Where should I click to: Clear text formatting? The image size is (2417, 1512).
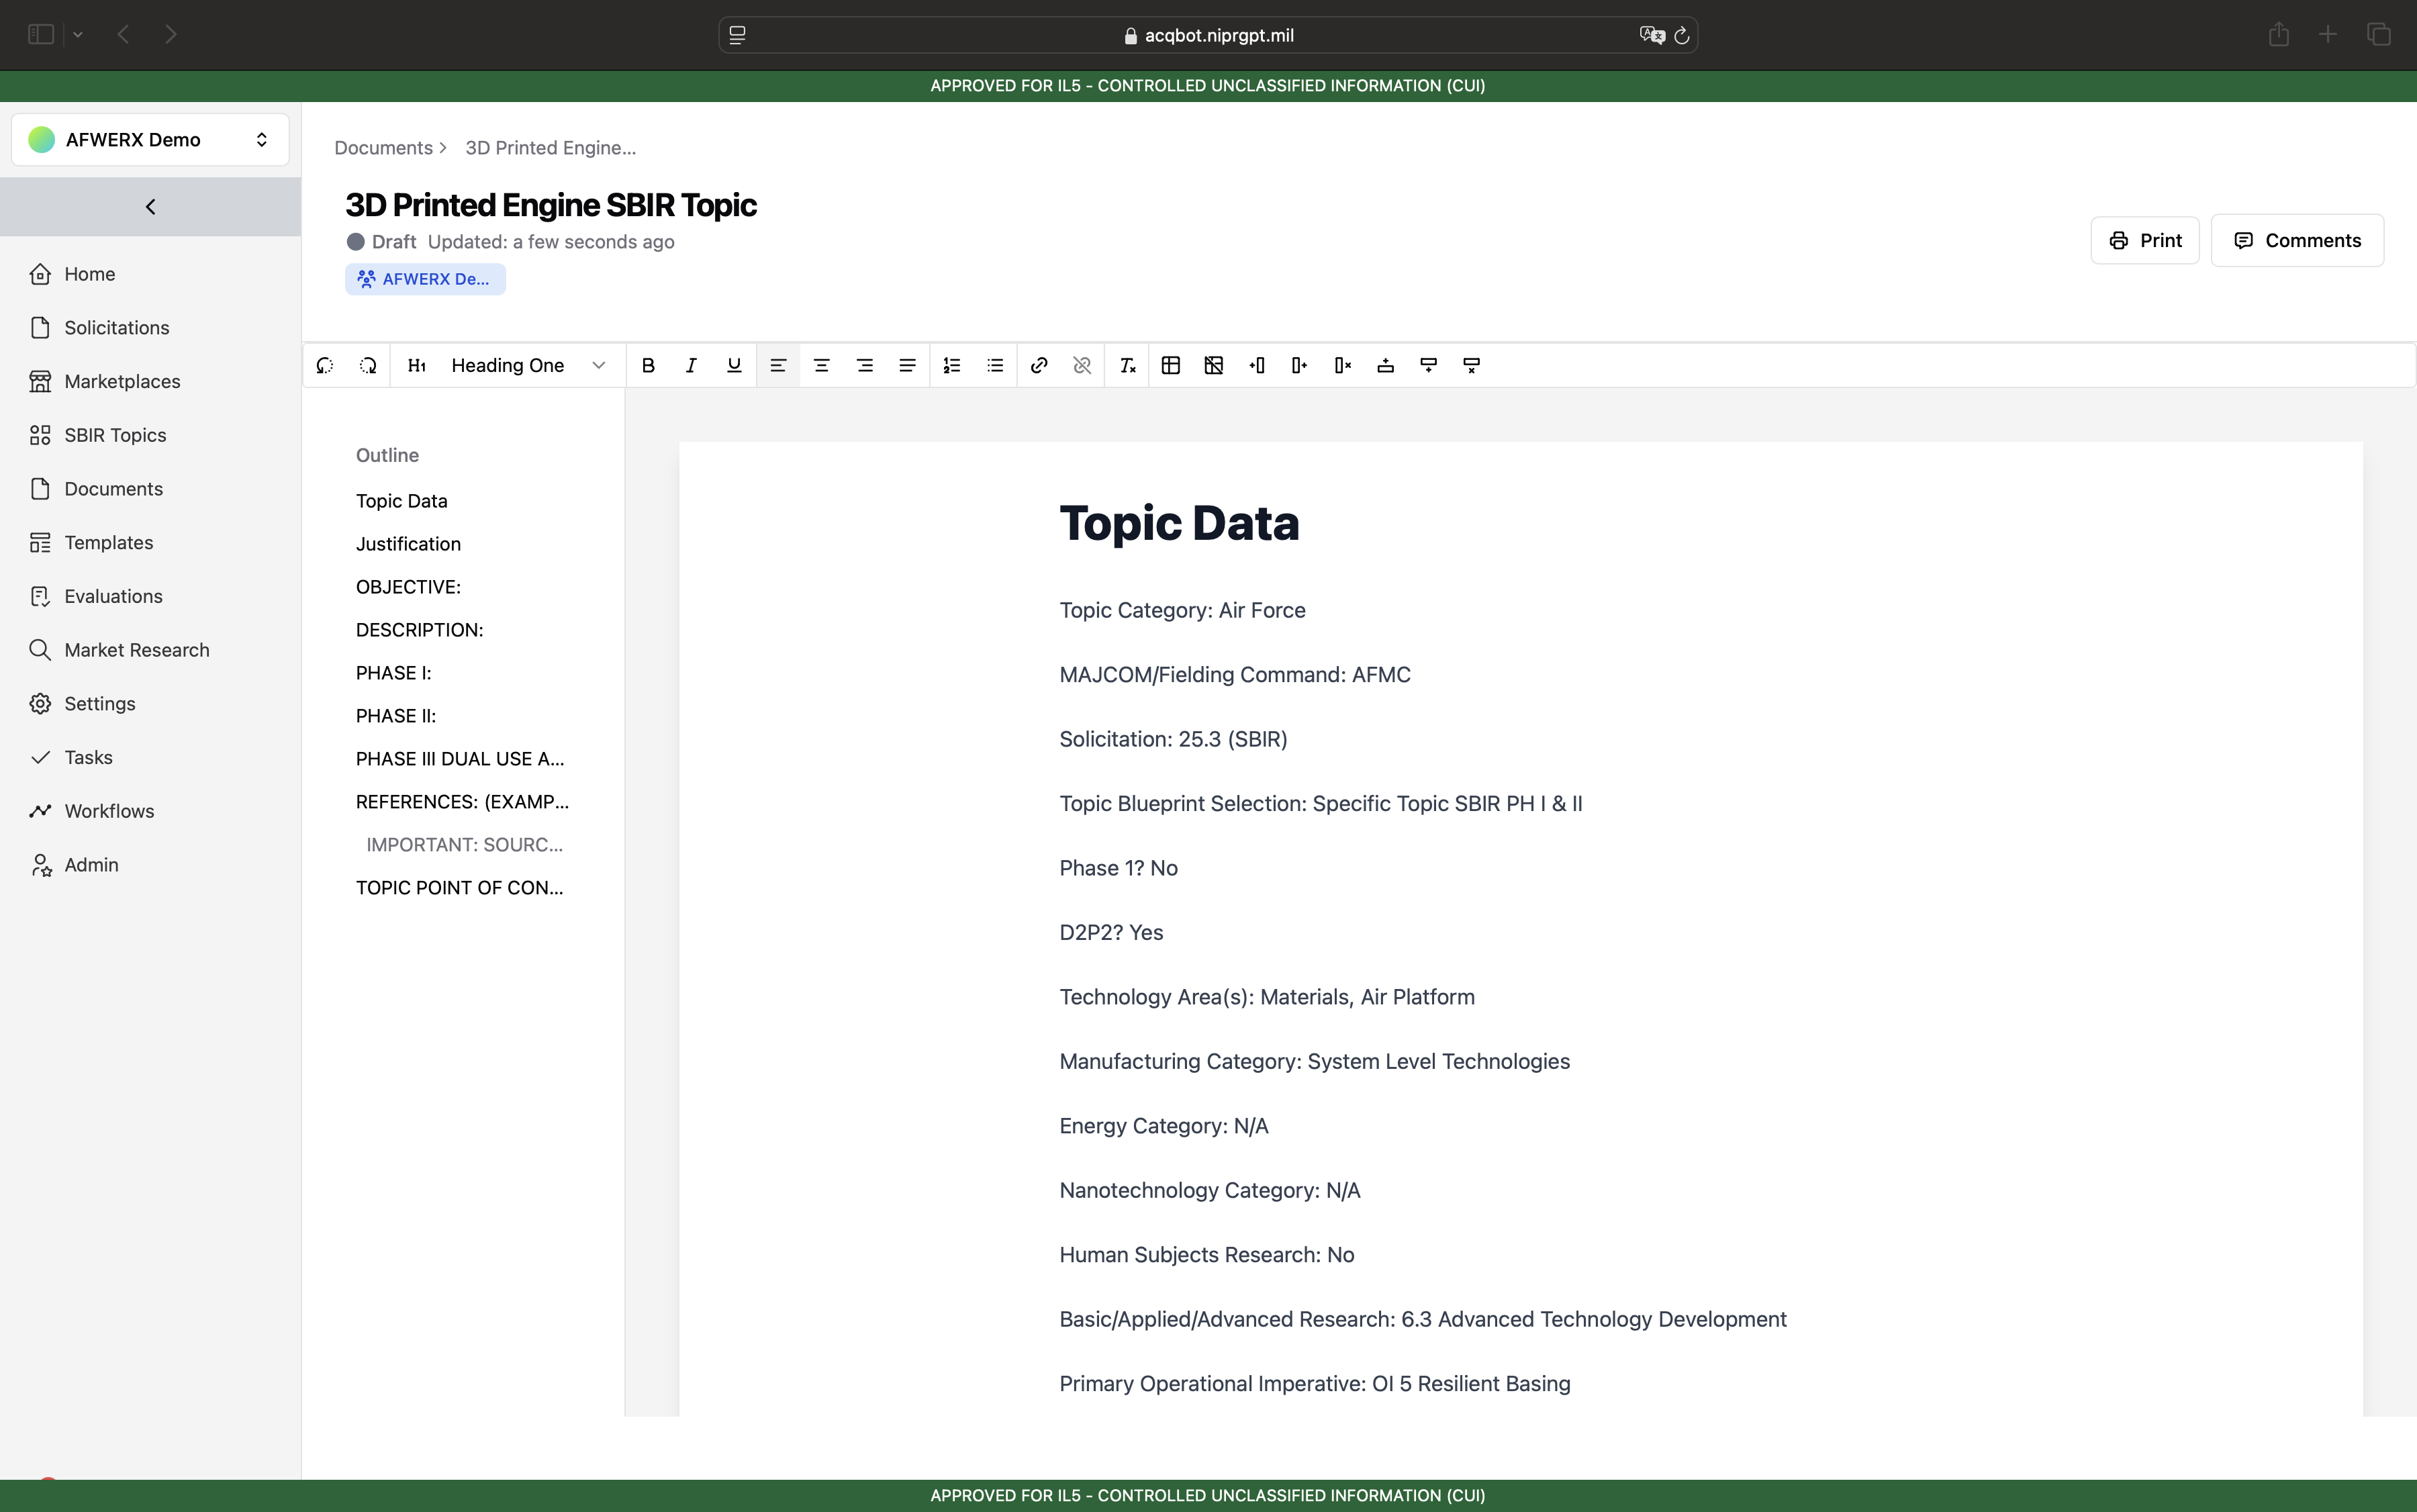coord(1127,366)
